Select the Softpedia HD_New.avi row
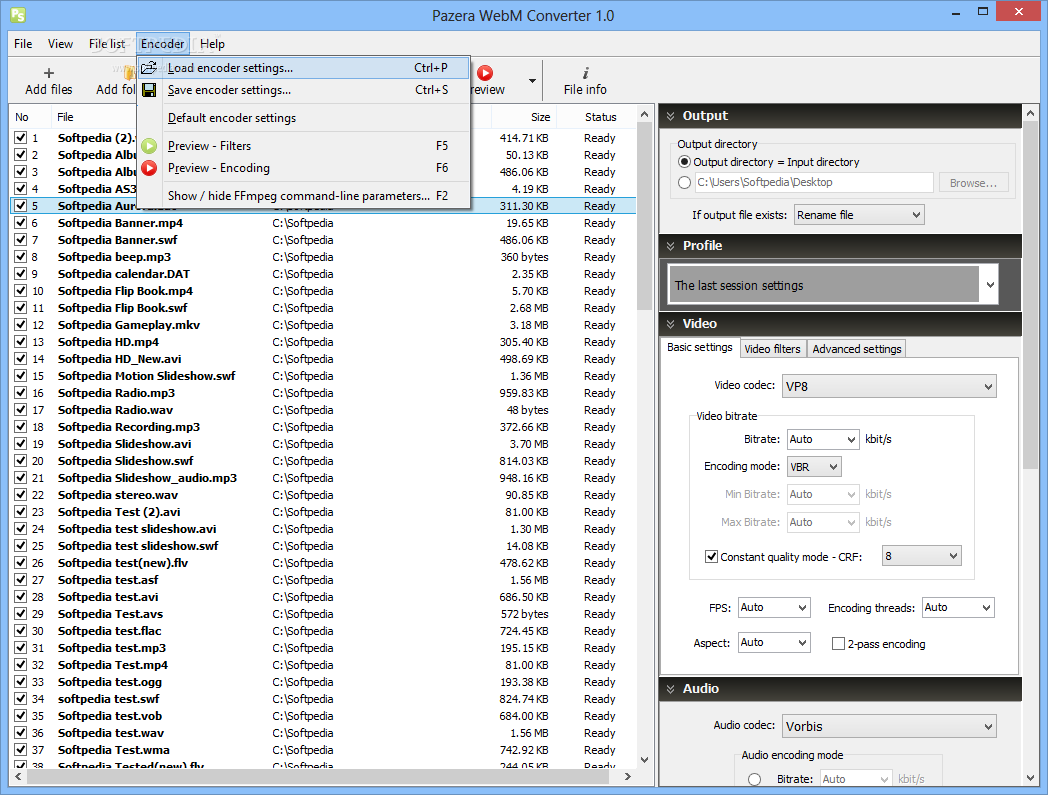The image size is (1048, 795). (323, 359)
